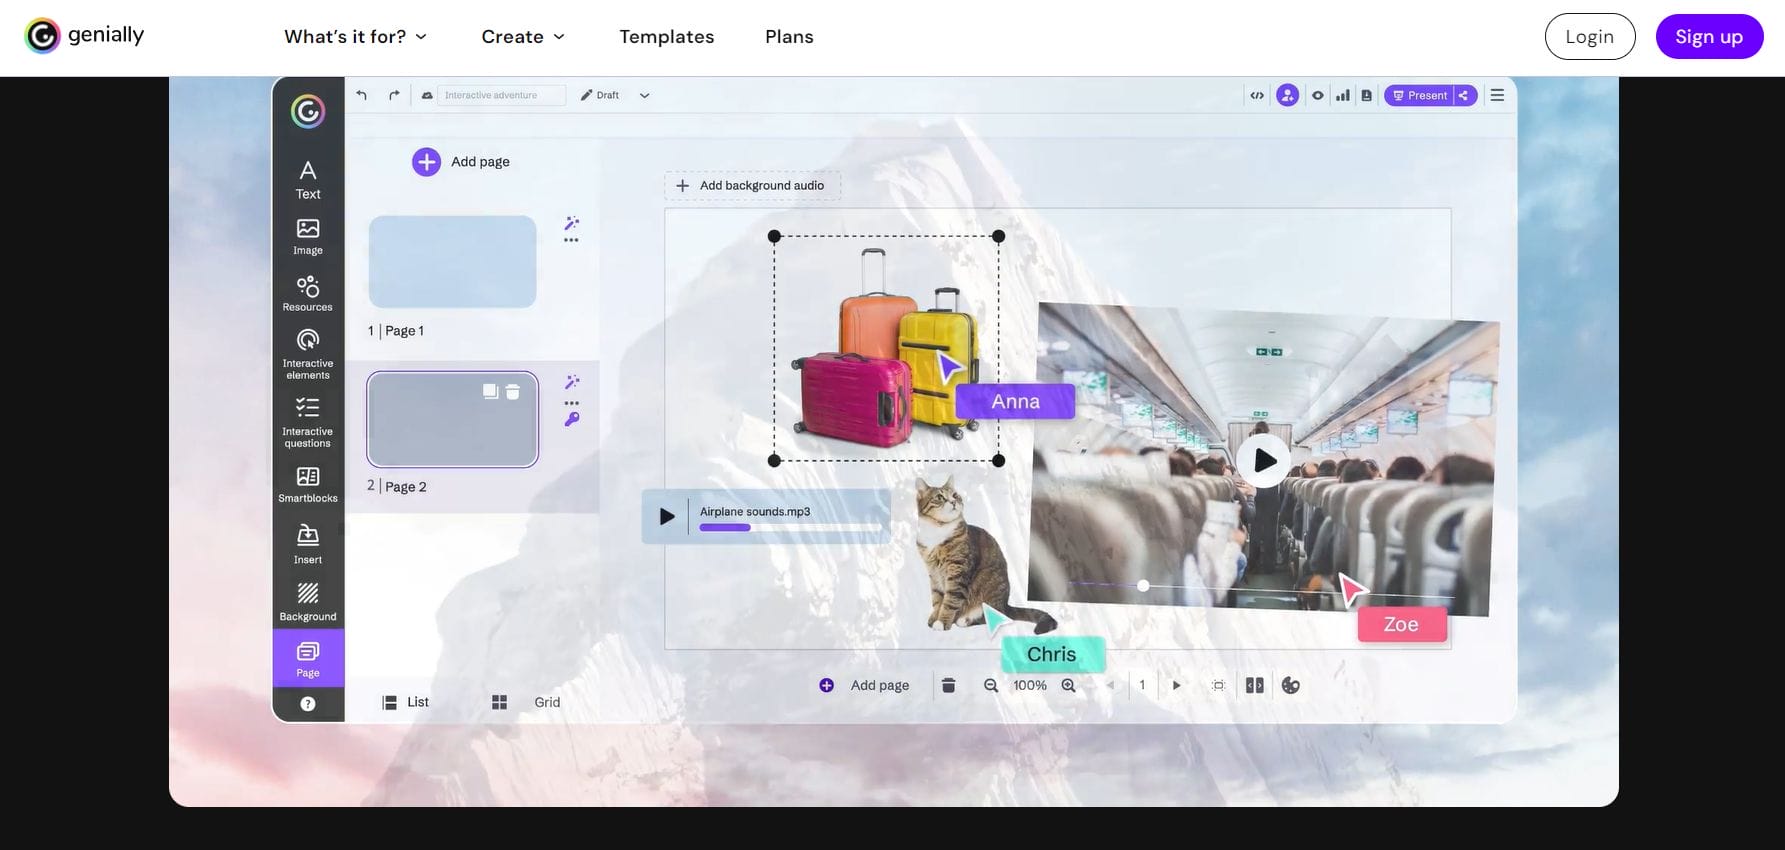Click the magic wand on Page 2
The image size is (1785, 850).
click(572, 382)
